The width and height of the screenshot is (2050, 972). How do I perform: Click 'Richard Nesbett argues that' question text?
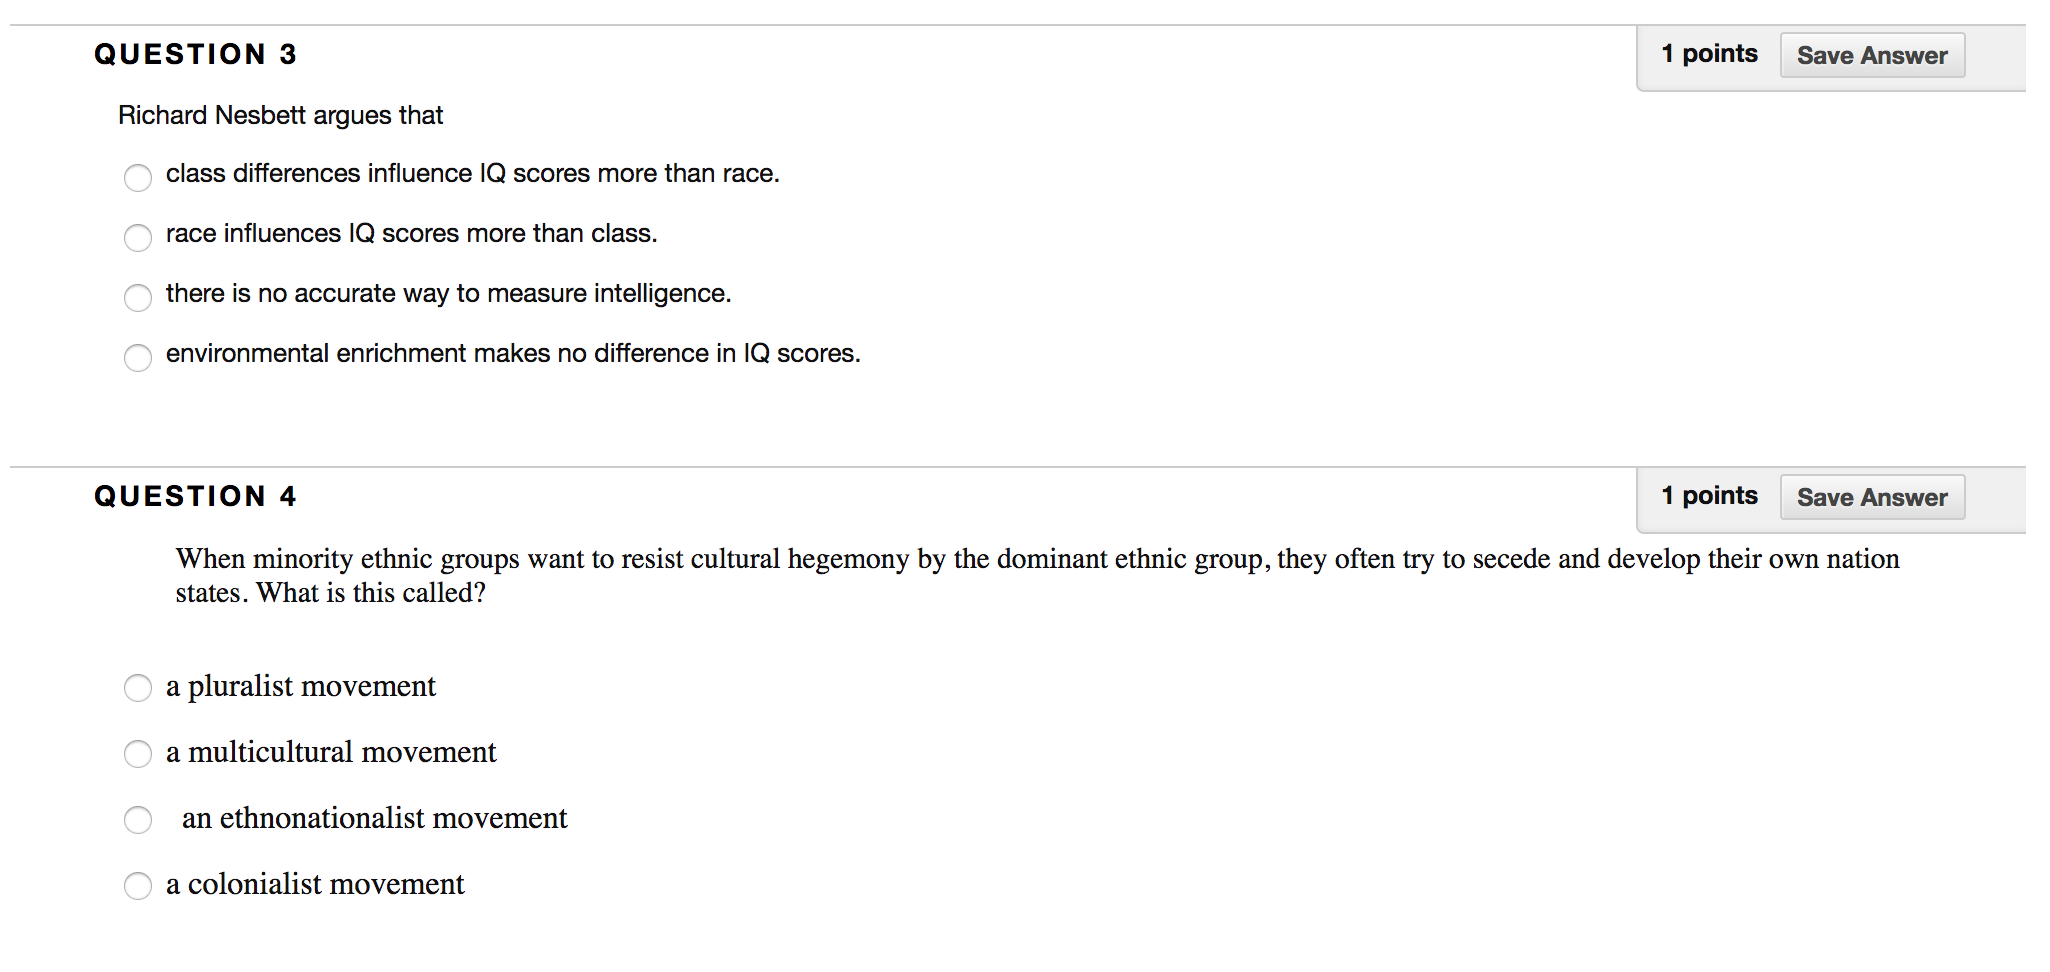pos(280,116)
